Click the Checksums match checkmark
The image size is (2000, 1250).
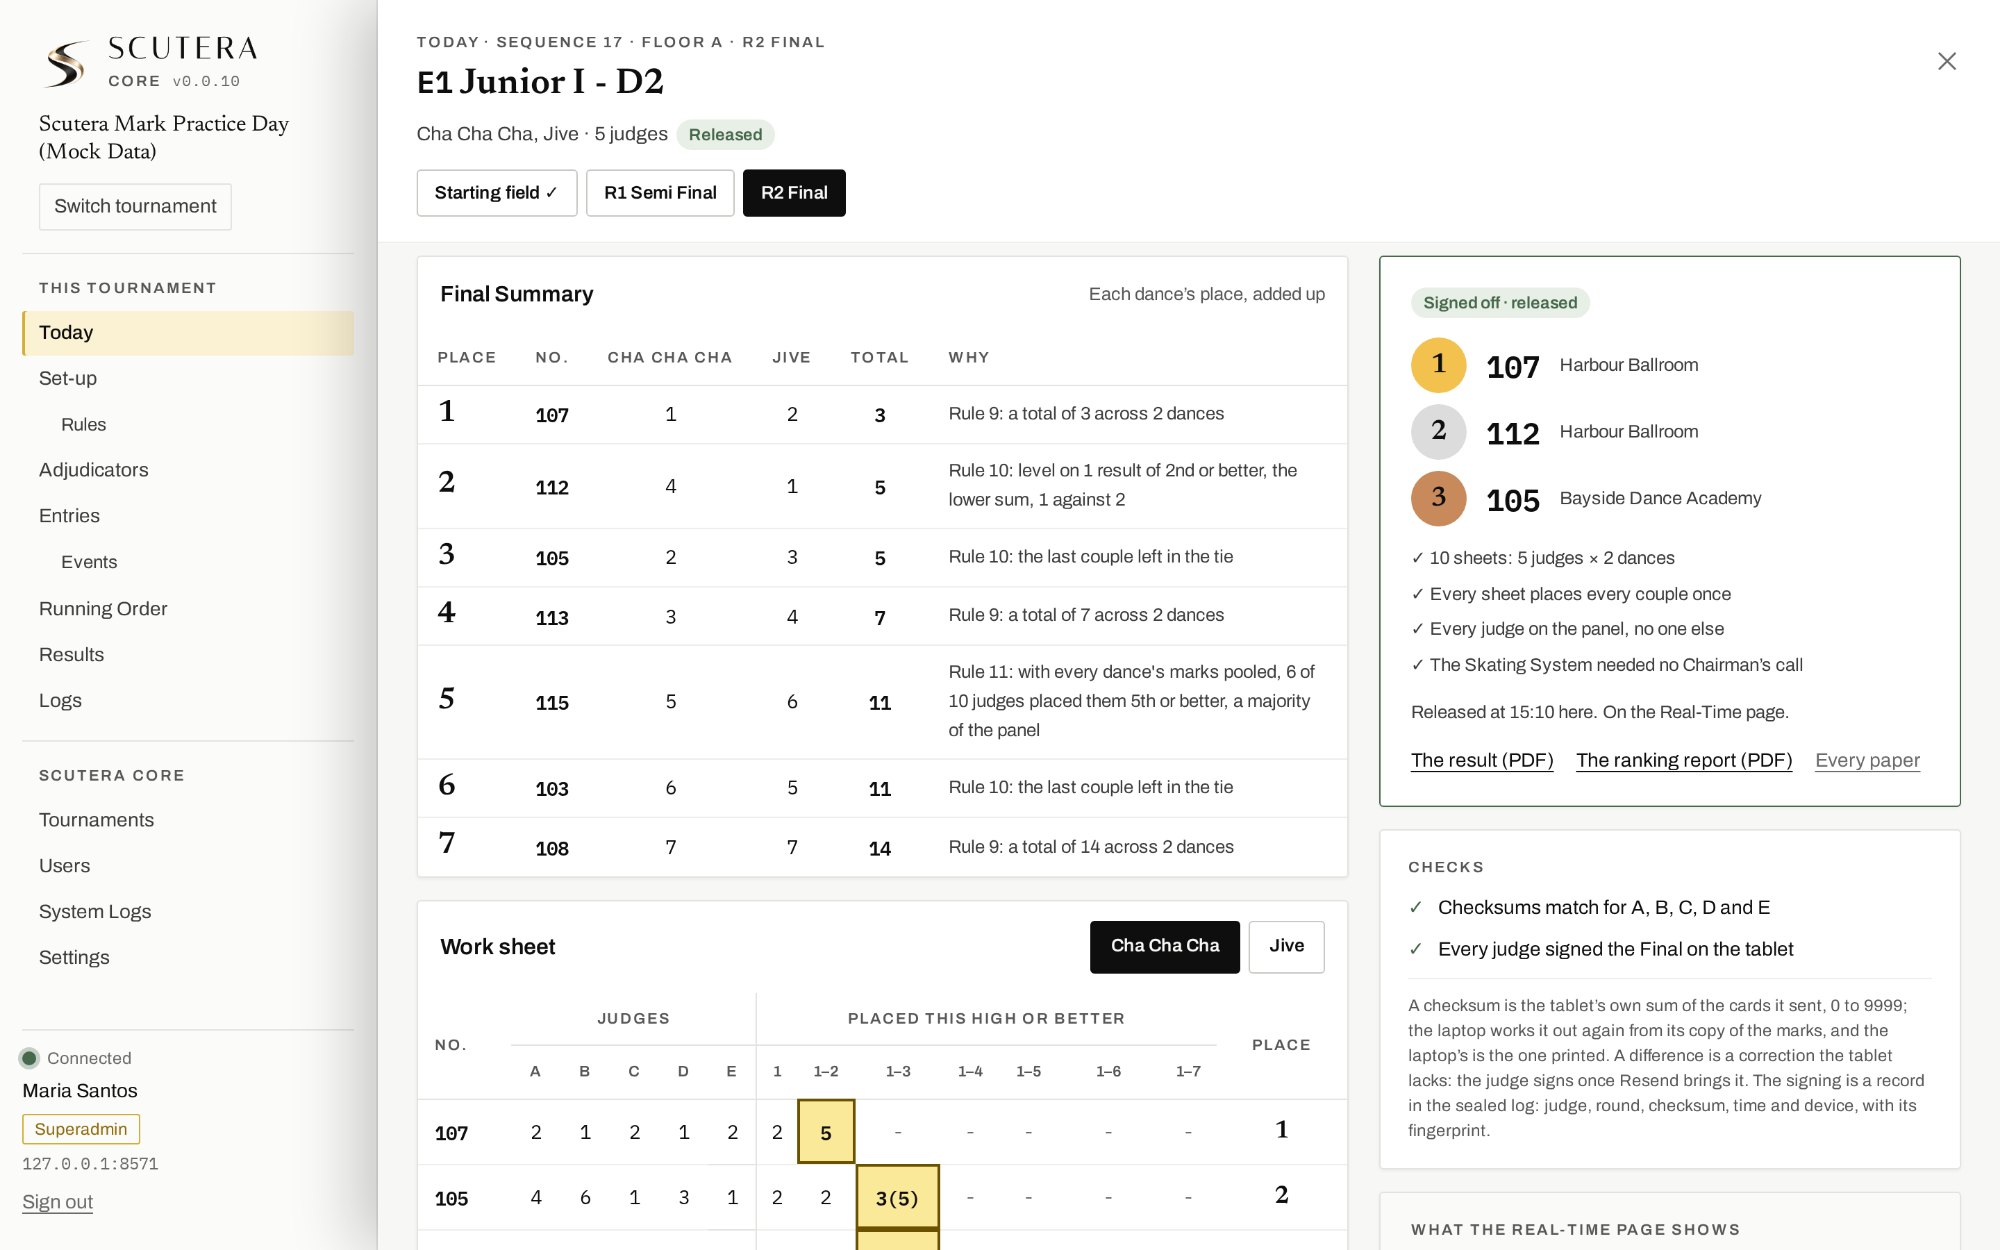click(1416, 907)
